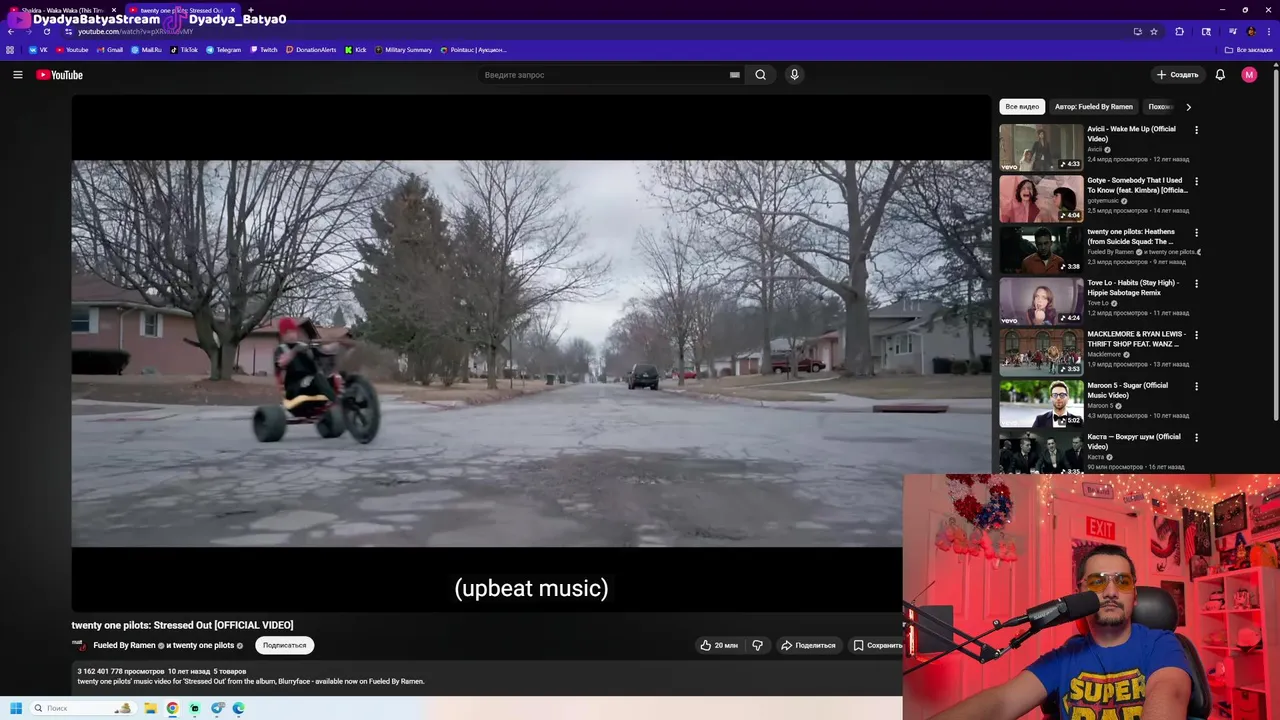The image size is (1280, 720).
Task: Open three-dot menu for Avicii Wake Me Up
Action: (x=1196, y=130)
